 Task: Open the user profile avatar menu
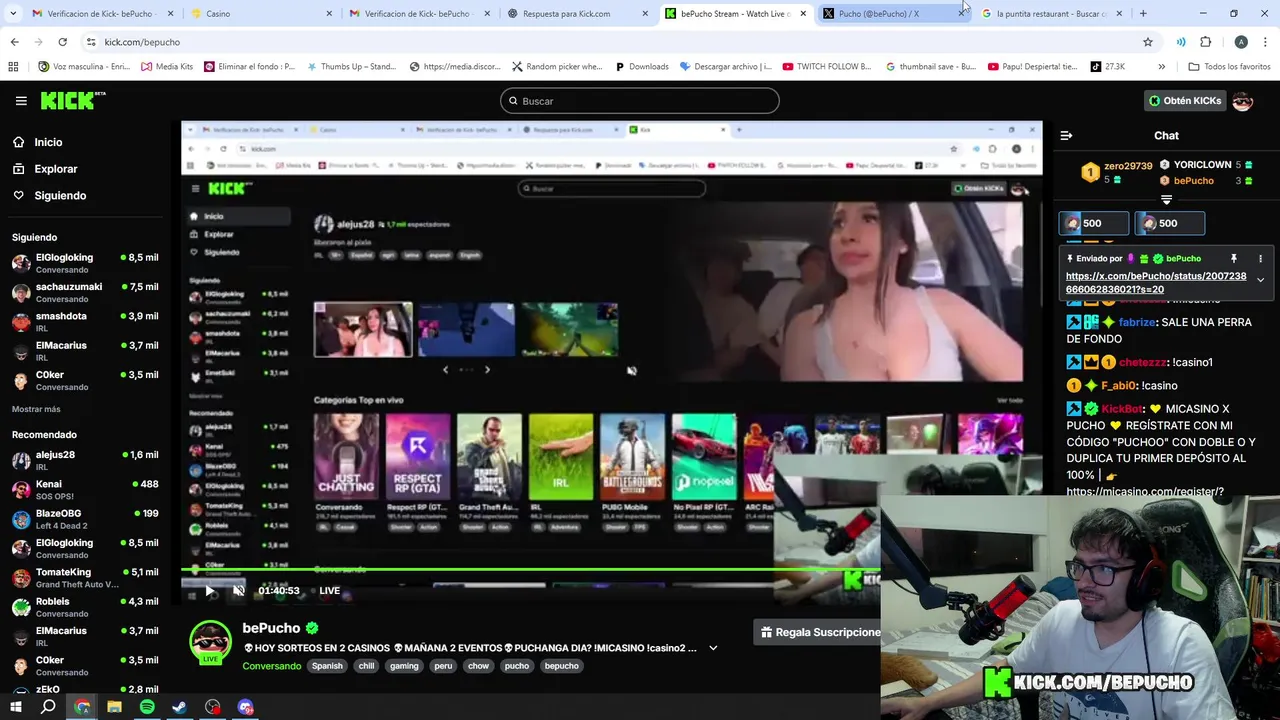[x=1242, y=101]
